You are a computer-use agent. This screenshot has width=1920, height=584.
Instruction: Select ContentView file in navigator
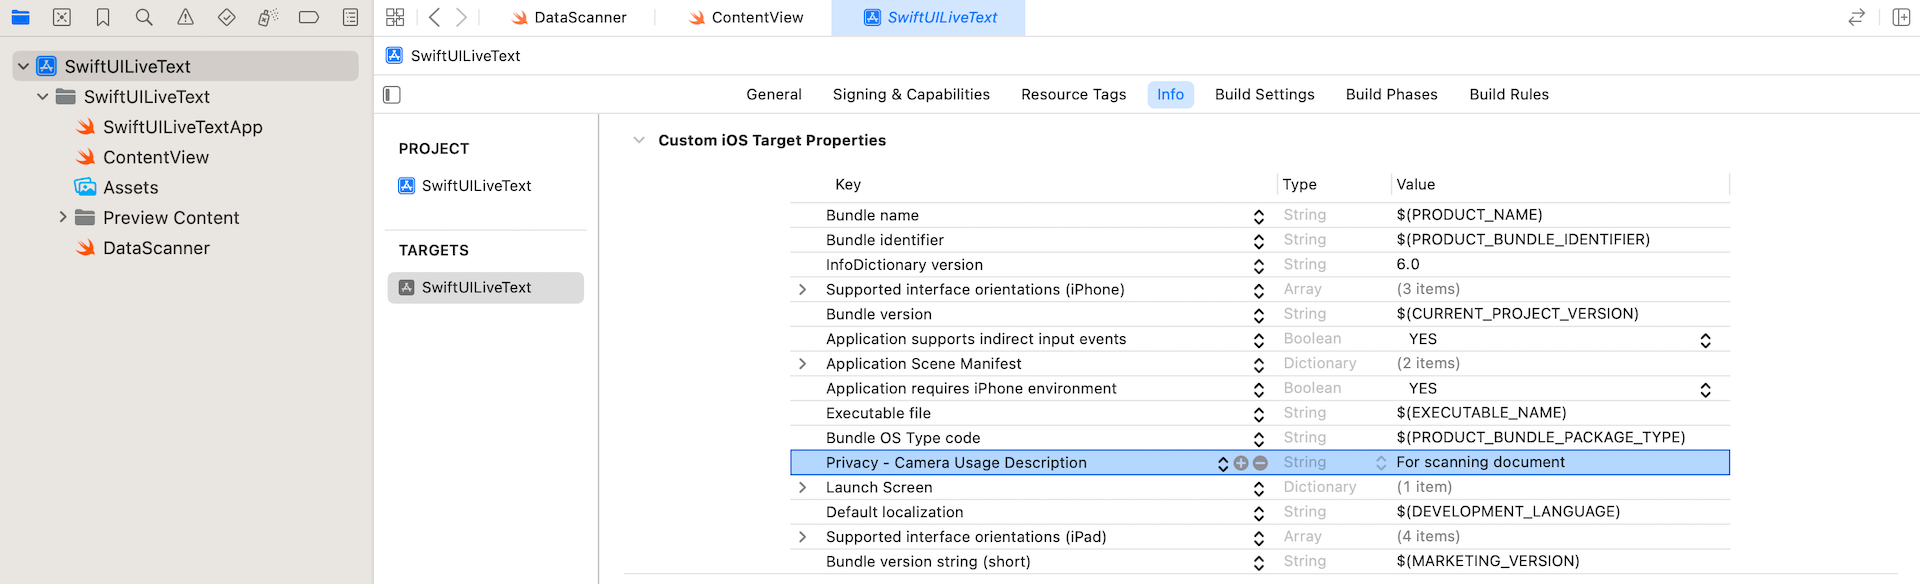coord(156,157)
